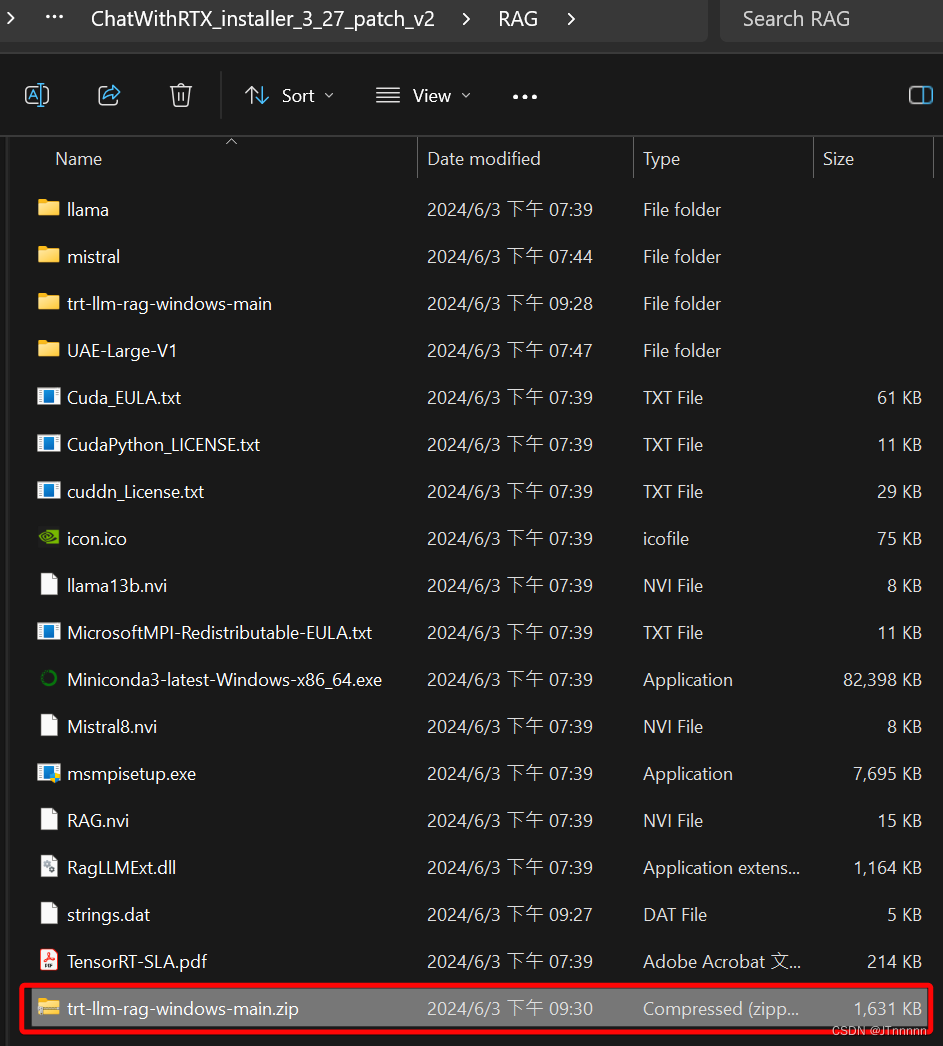Select file name strings.dat
943x1046 pixels.
108,915
